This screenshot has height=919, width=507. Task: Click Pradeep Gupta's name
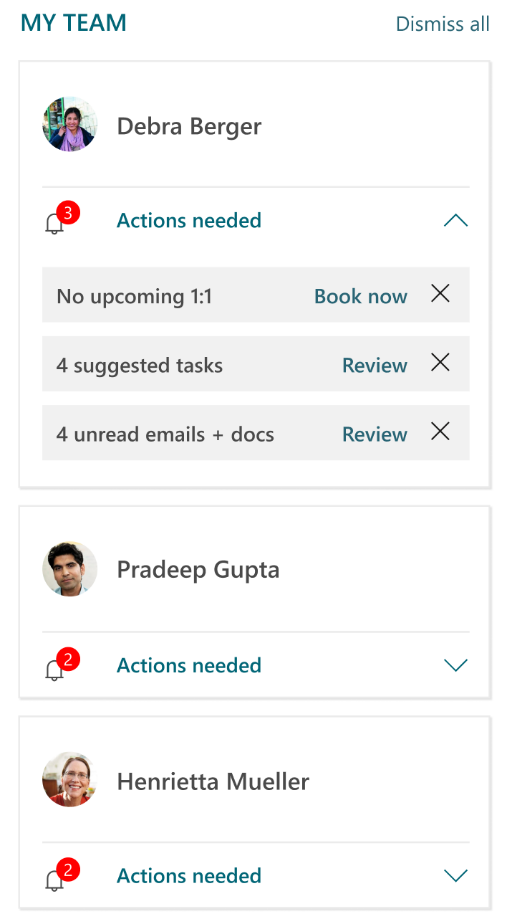tap(198, 571)
